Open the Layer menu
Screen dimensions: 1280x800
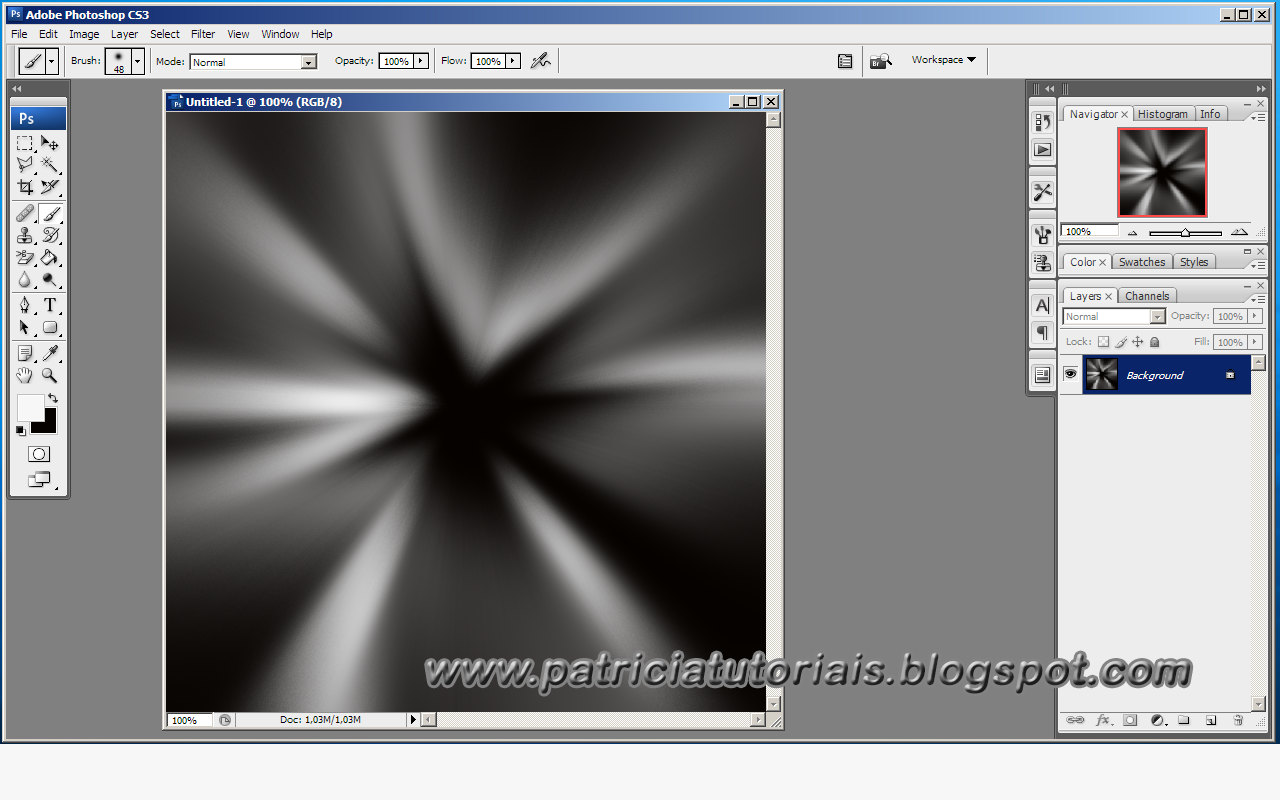(x=125, y=34)
